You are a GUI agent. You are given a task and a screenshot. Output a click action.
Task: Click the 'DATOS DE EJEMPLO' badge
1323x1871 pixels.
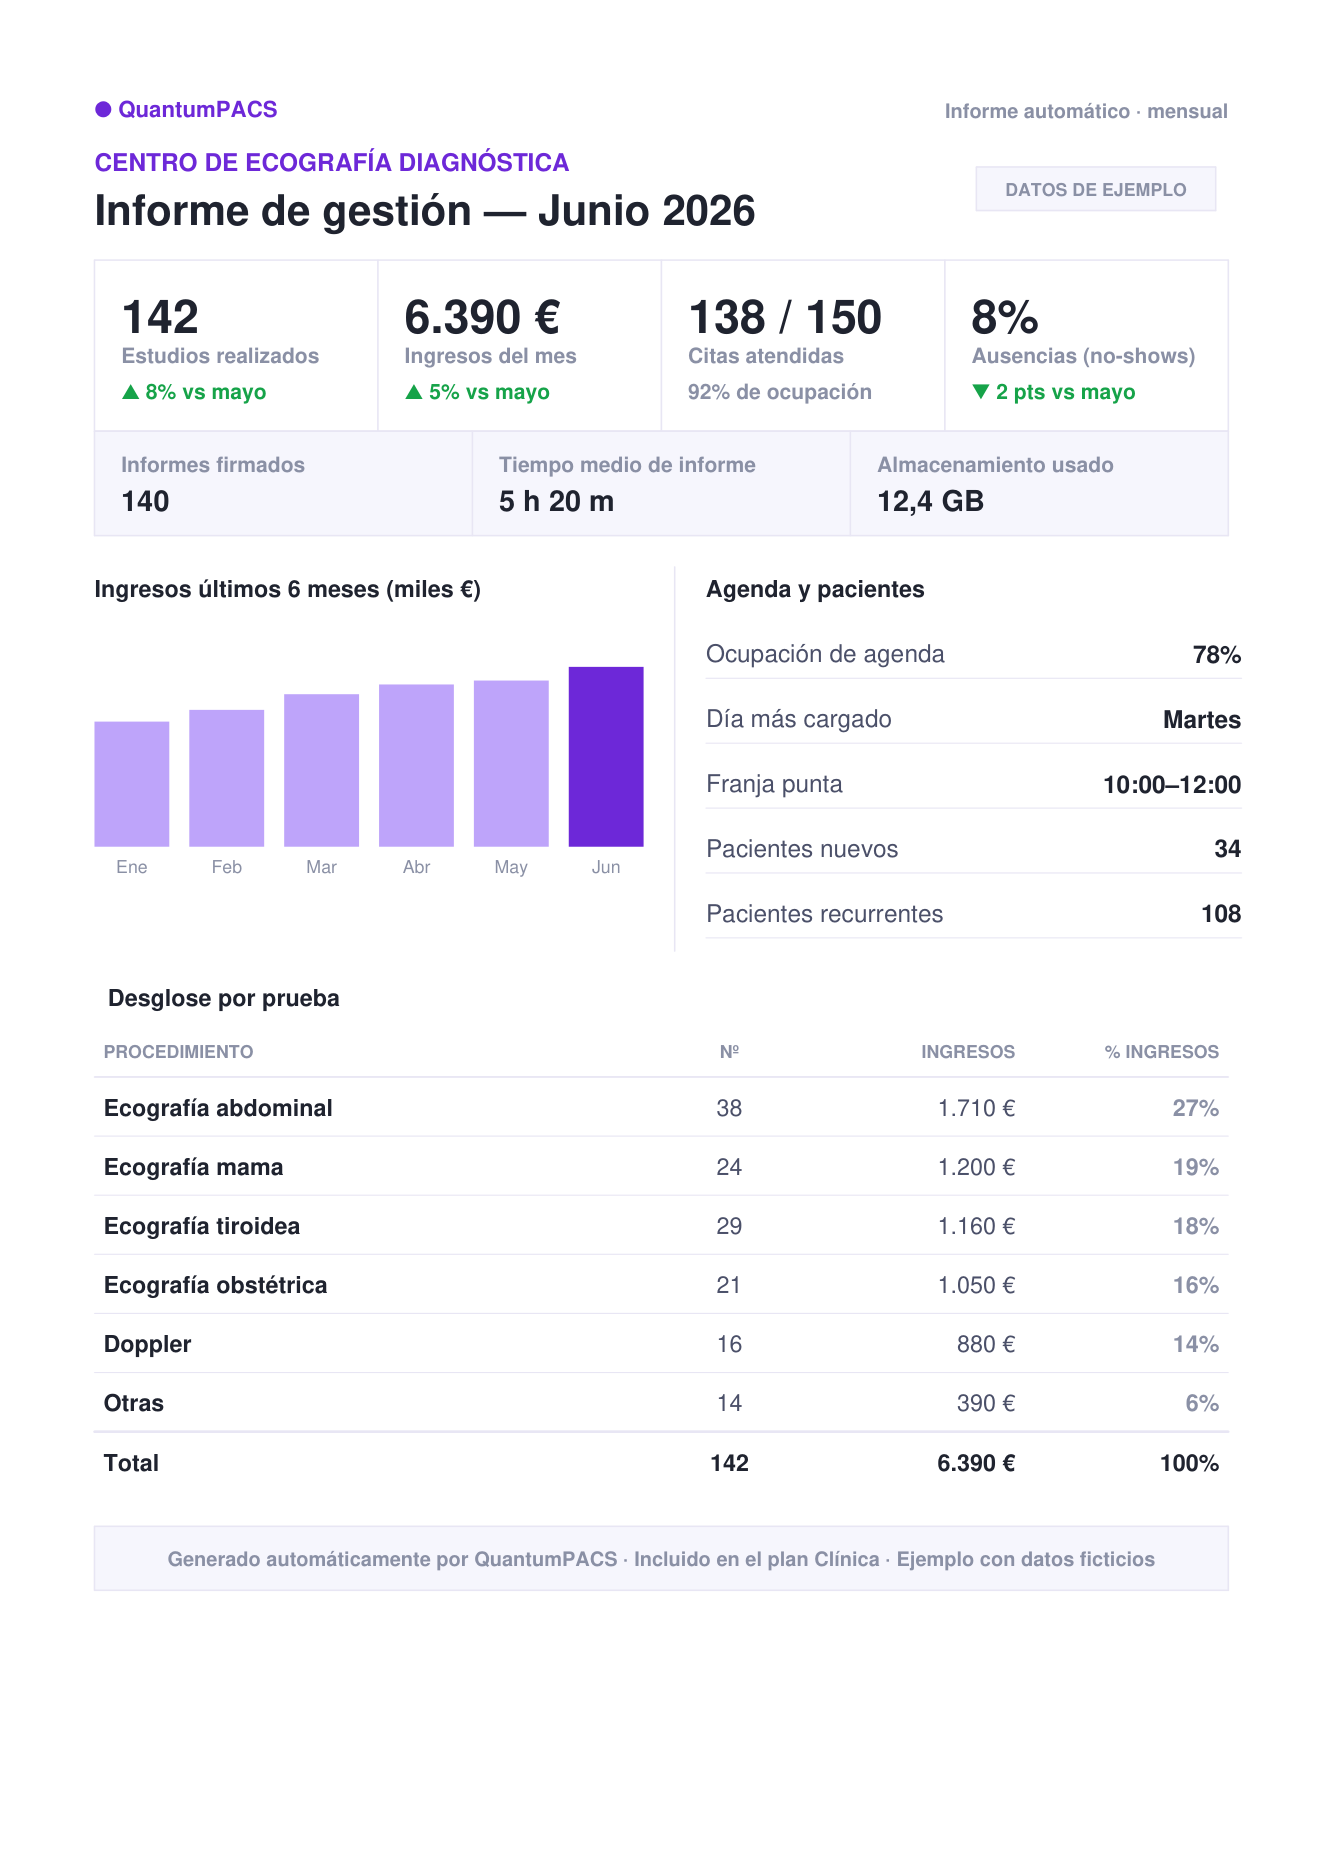pyautogui.click(x=1096, y=189)
